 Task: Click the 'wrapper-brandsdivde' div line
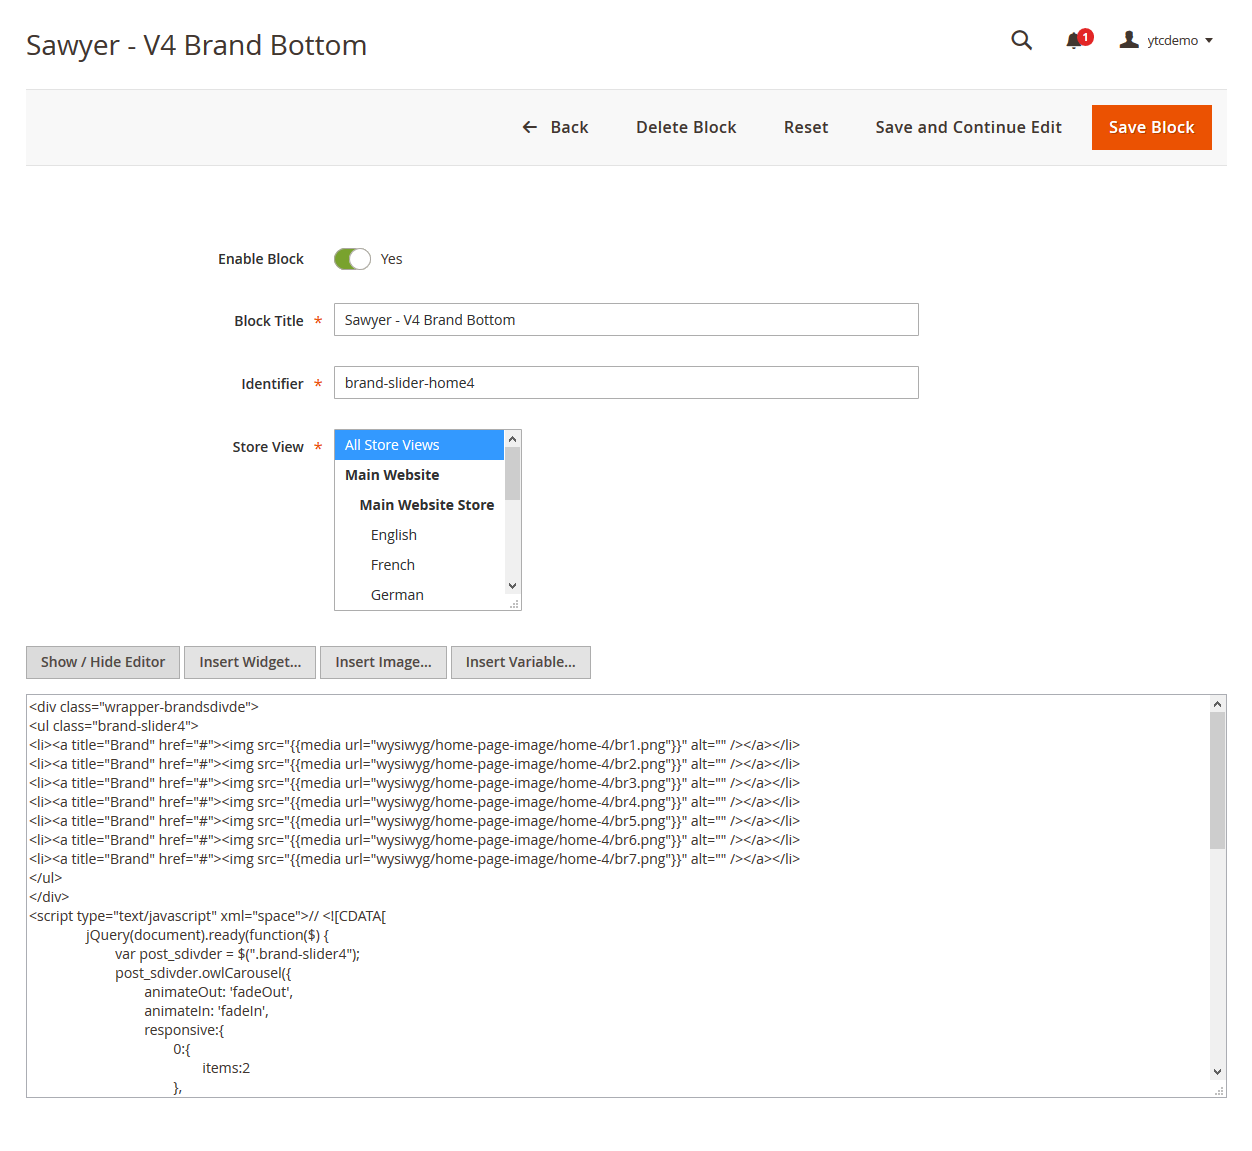point(144,707)
